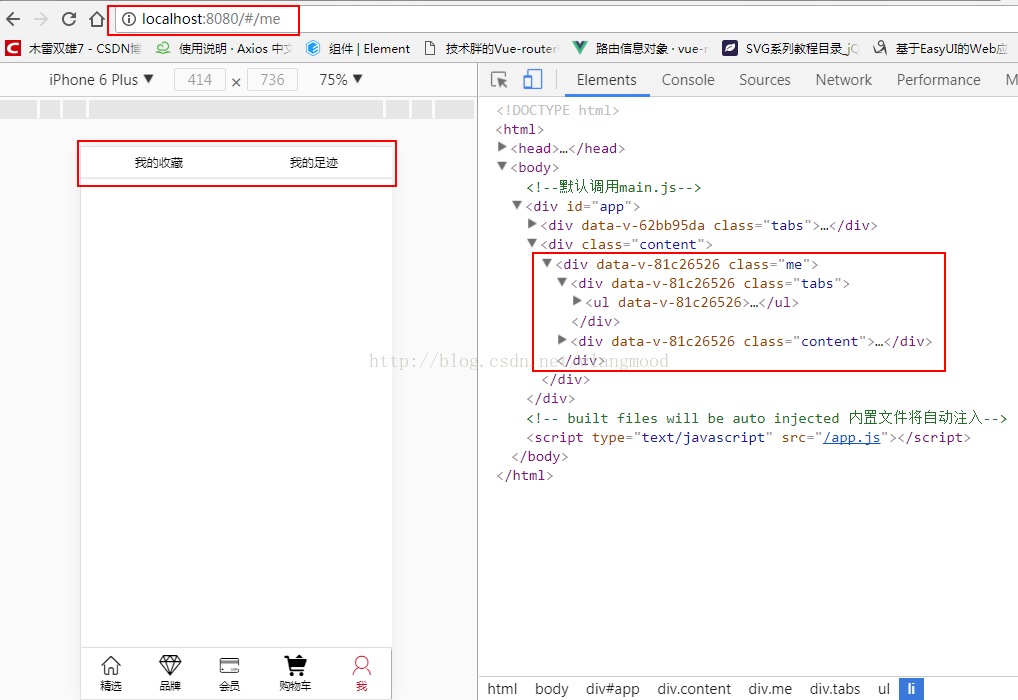1018x700 pixels.
Task: Select html in the breadcrumb bar
Action: (x=502, y=689)
